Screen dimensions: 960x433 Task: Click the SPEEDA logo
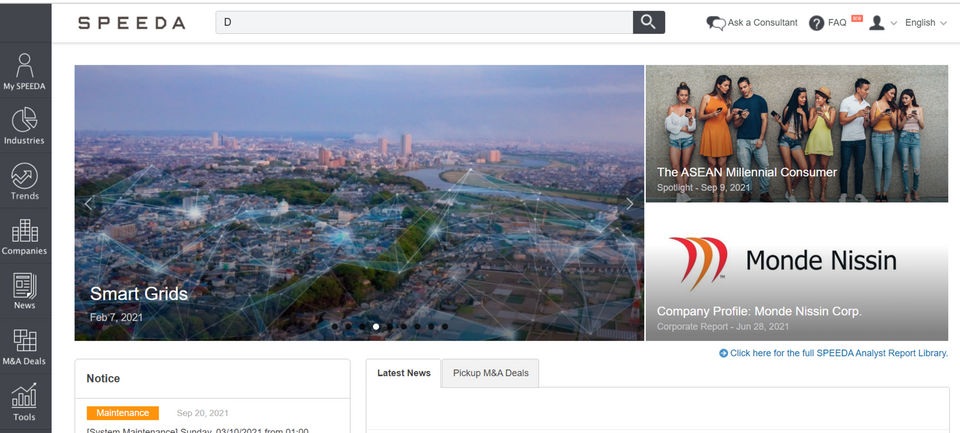[131, 23]
